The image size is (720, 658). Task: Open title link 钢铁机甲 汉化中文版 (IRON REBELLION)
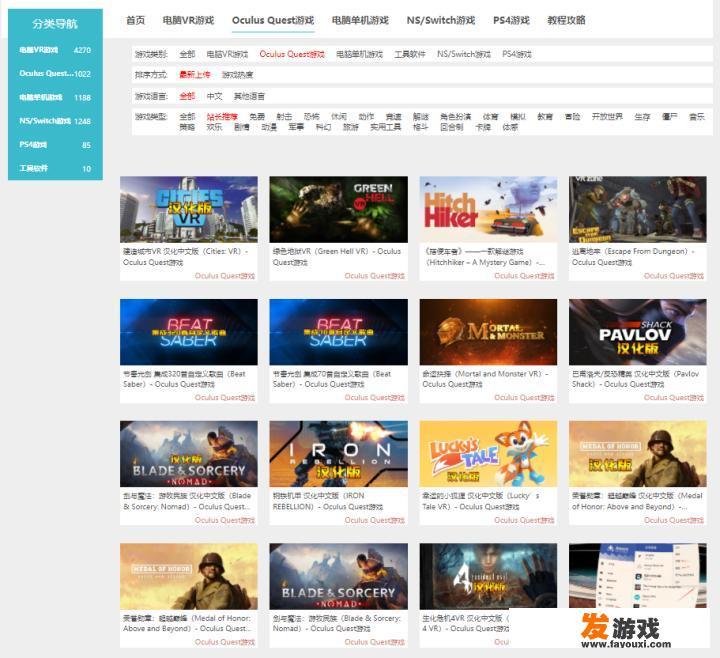pos(328,501)
